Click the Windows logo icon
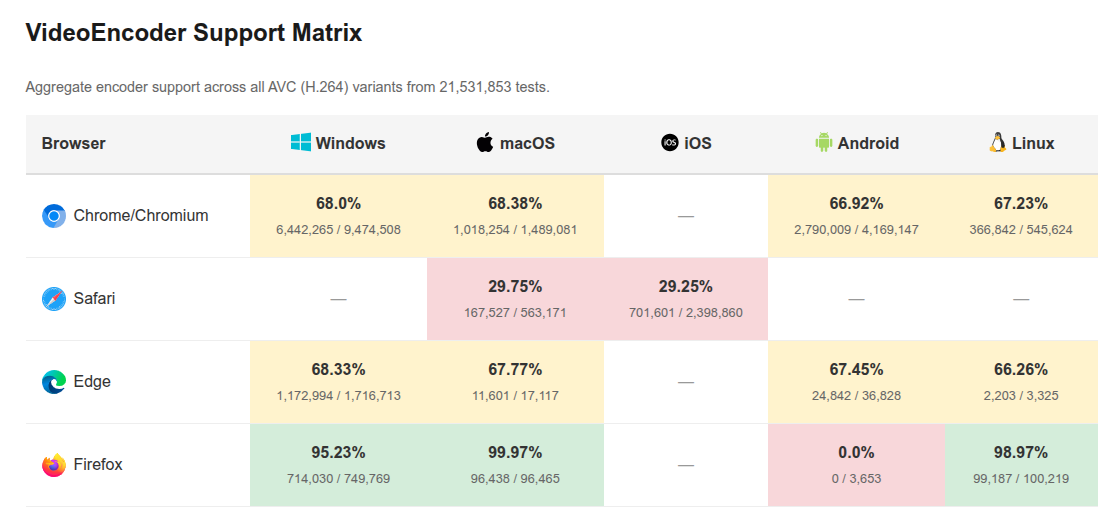The width and height of the screenshot is (1115, 521). [300, 143]
